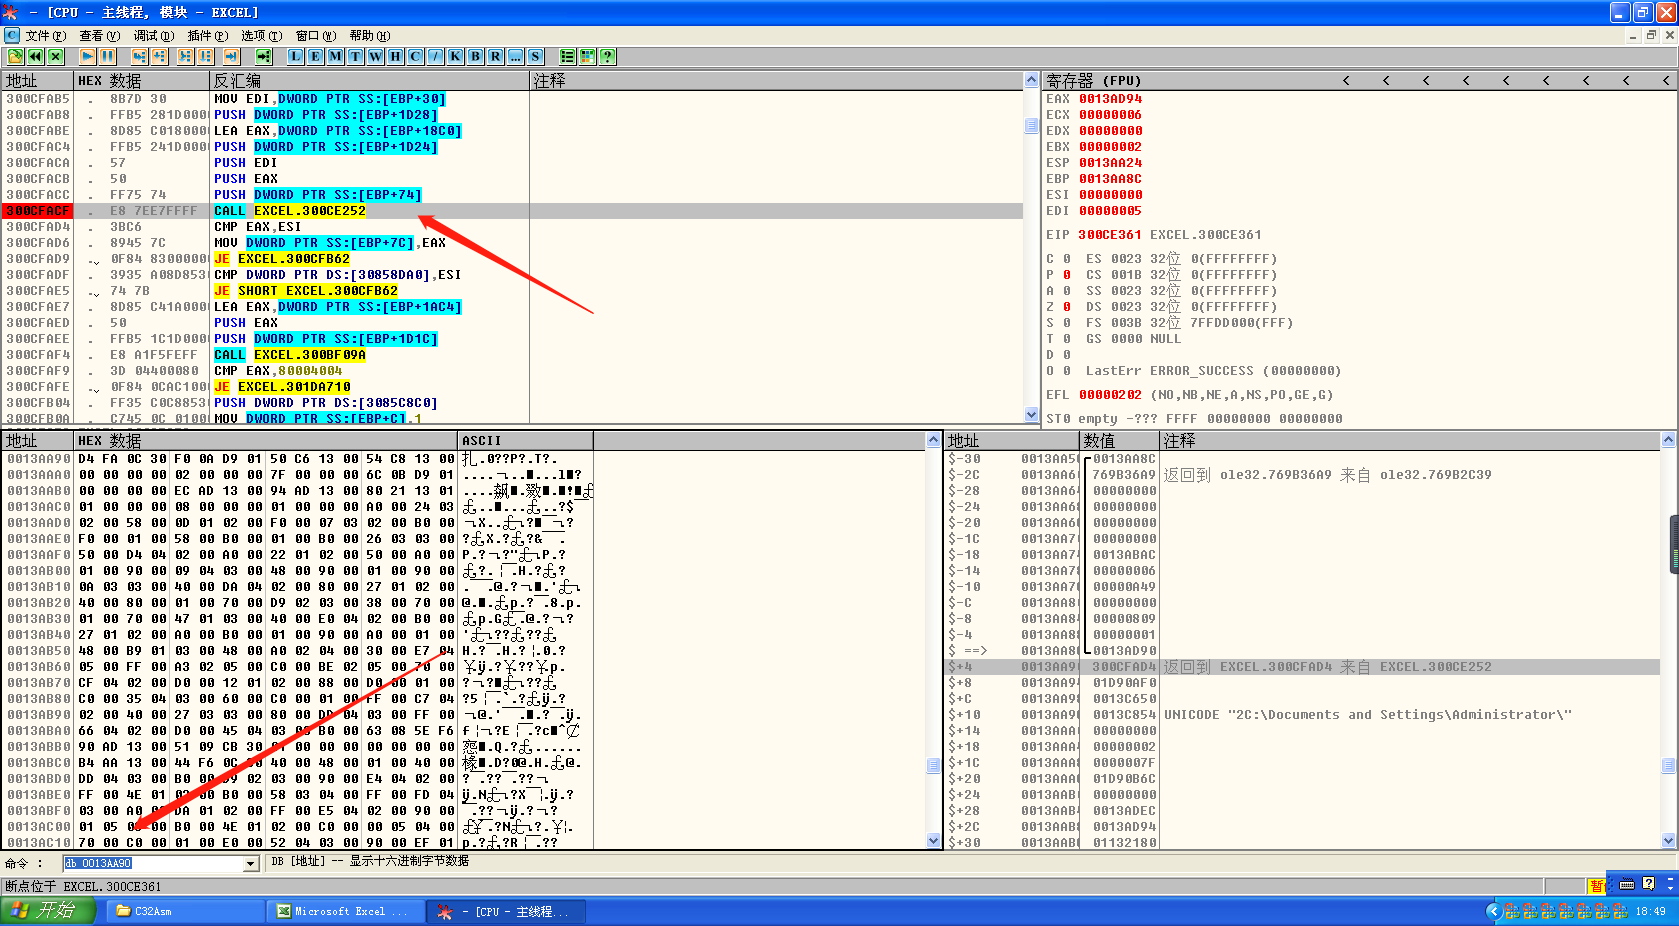Open the Log window with L icon
1679x926 pixels.
pyautogui.click(x=296, y=56)
